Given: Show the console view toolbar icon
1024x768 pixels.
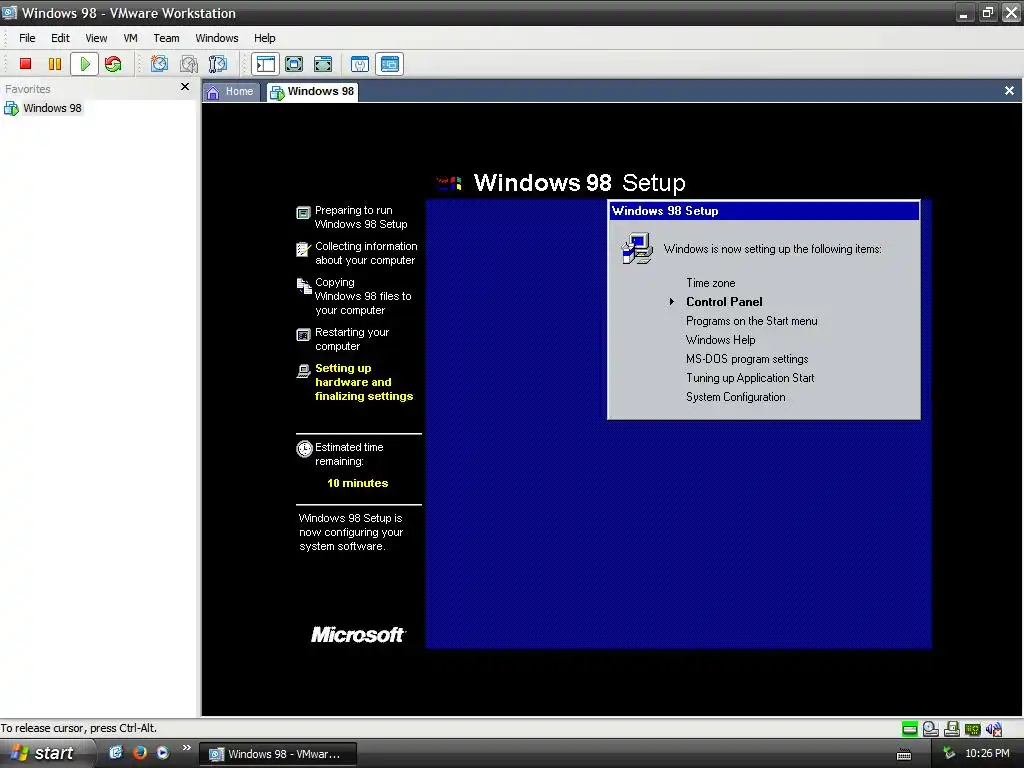Looking at the screenshot, I should 390,63.
